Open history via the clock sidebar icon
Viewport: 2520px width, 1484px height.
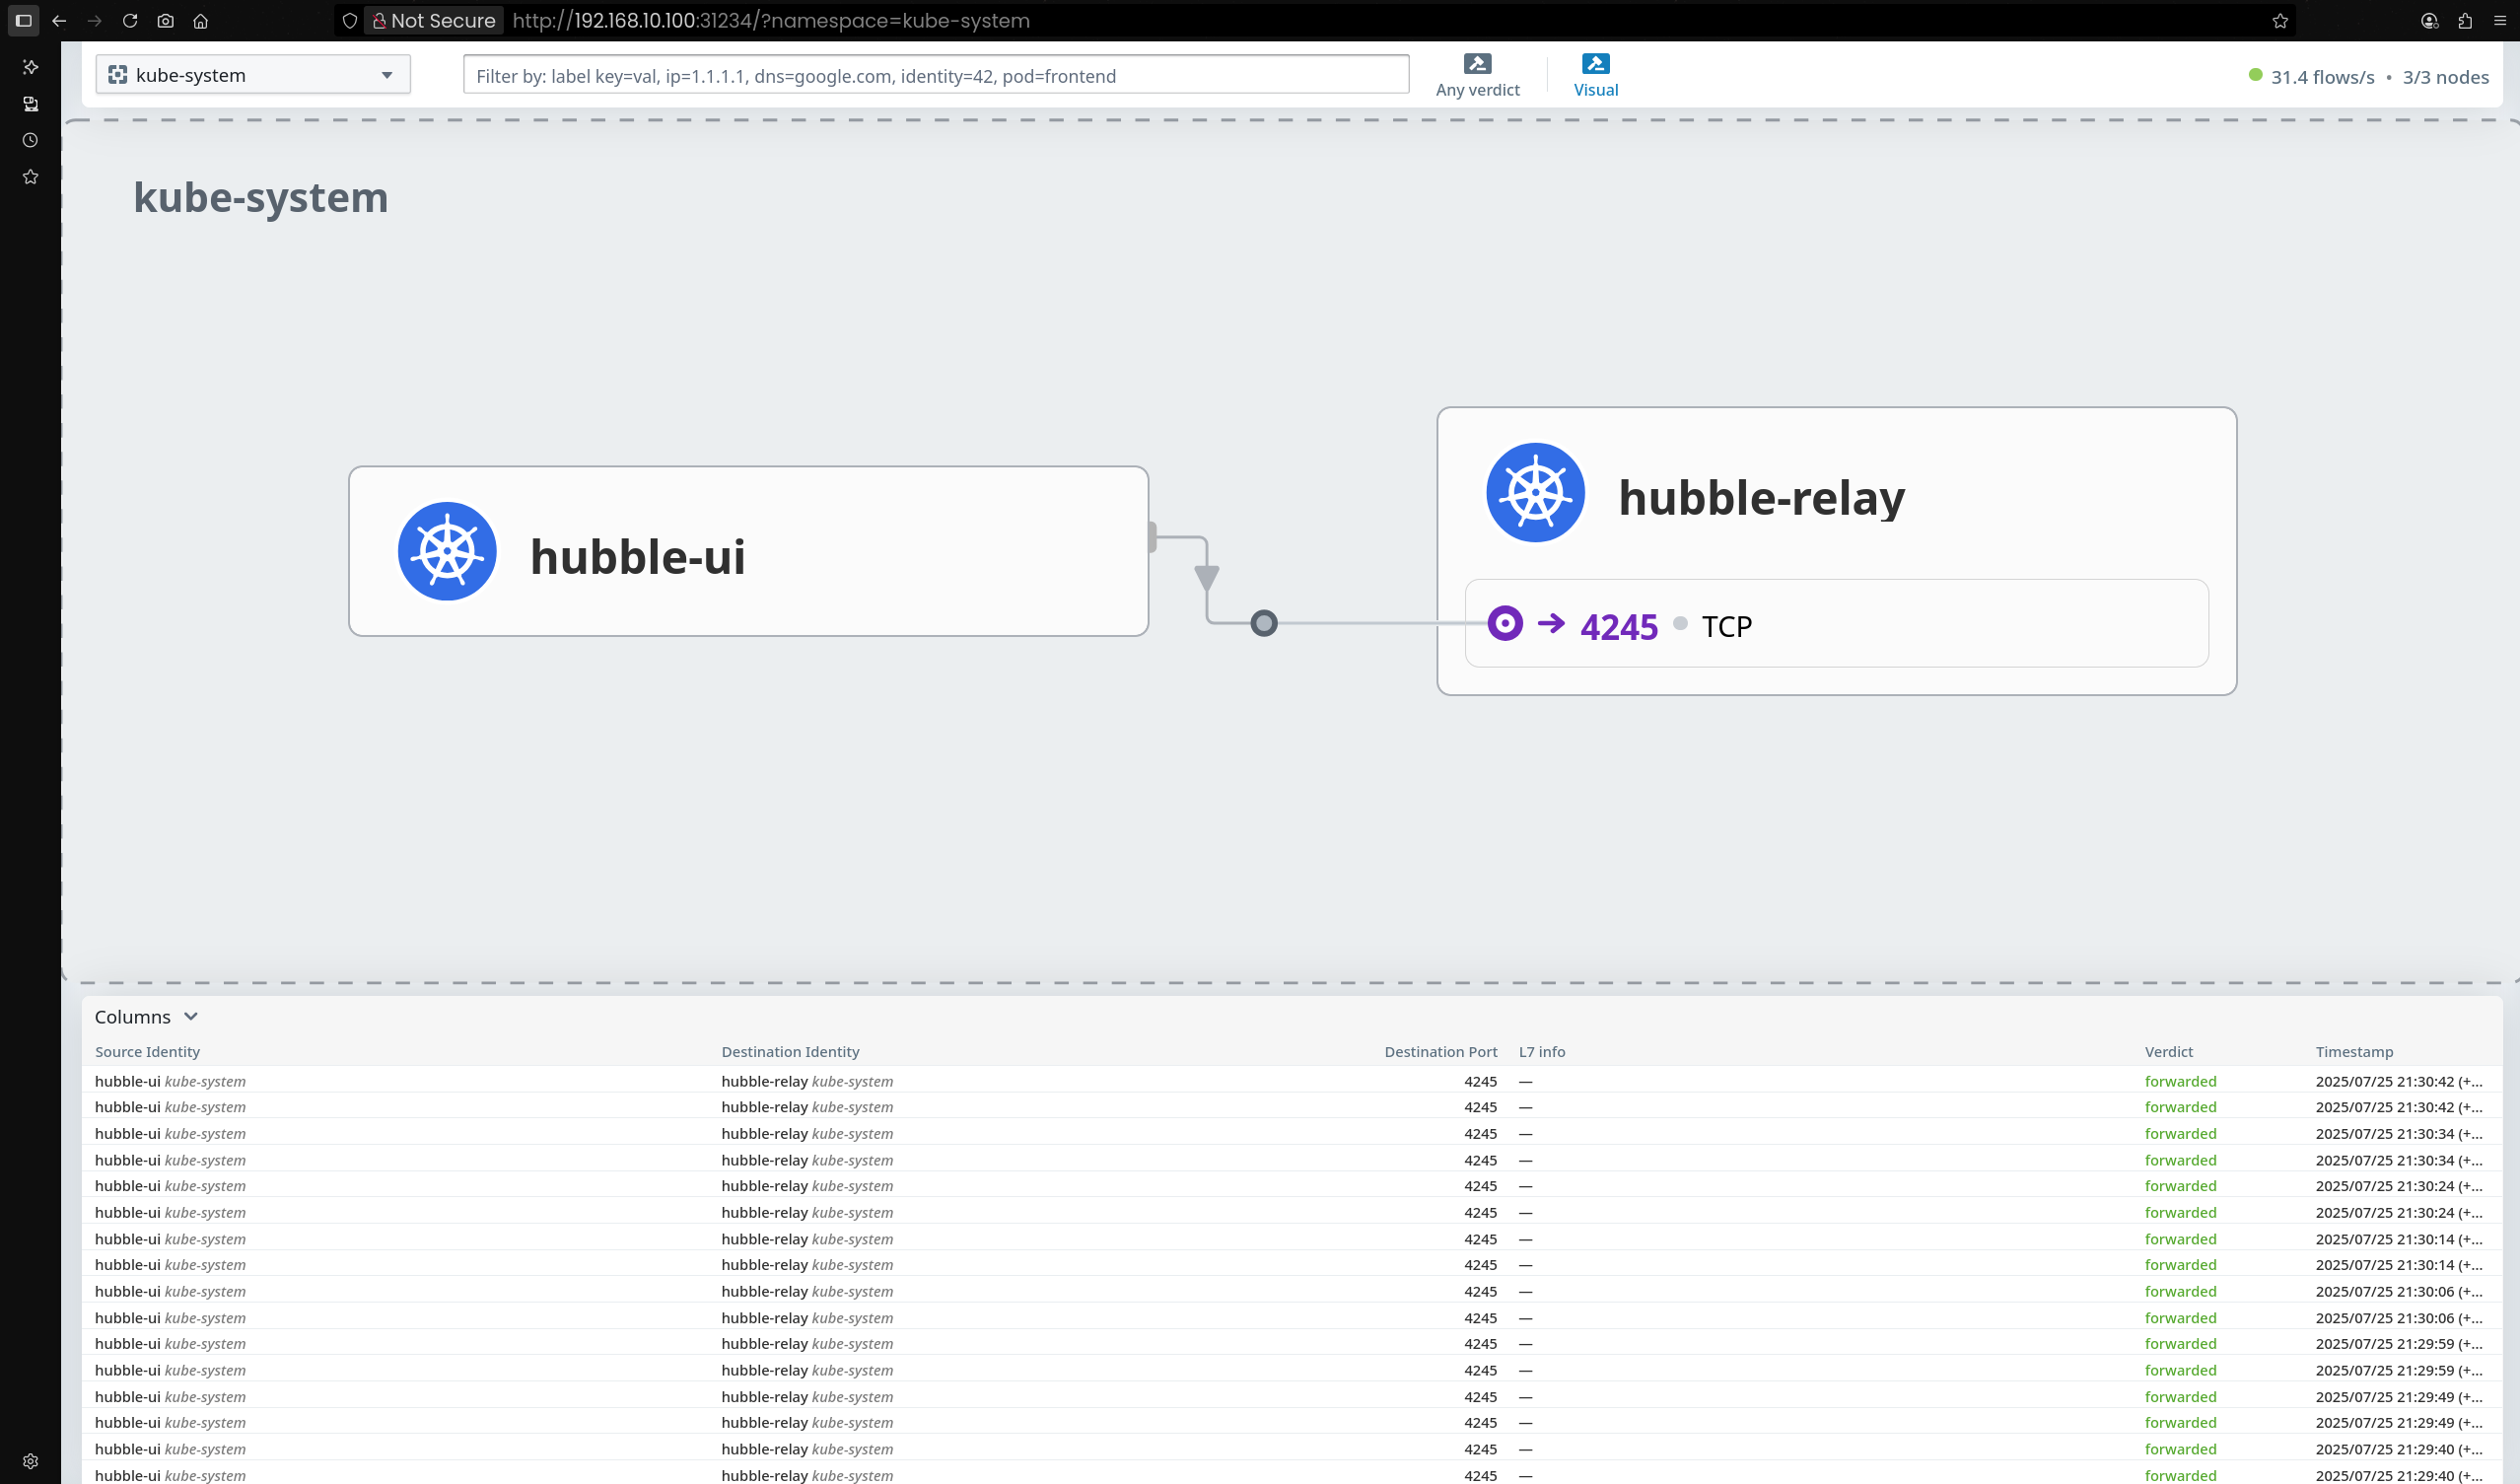[x=31, y=140]
